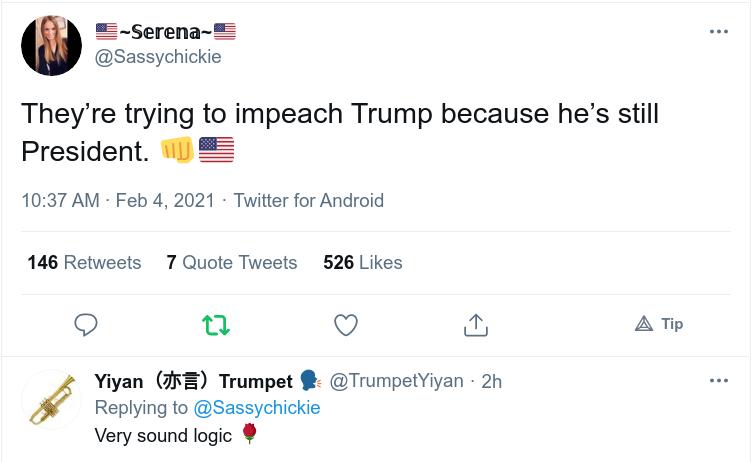This screenshot has width=755, height=462.
Task: Open Serena's profile picture
Action: point(52,45)
